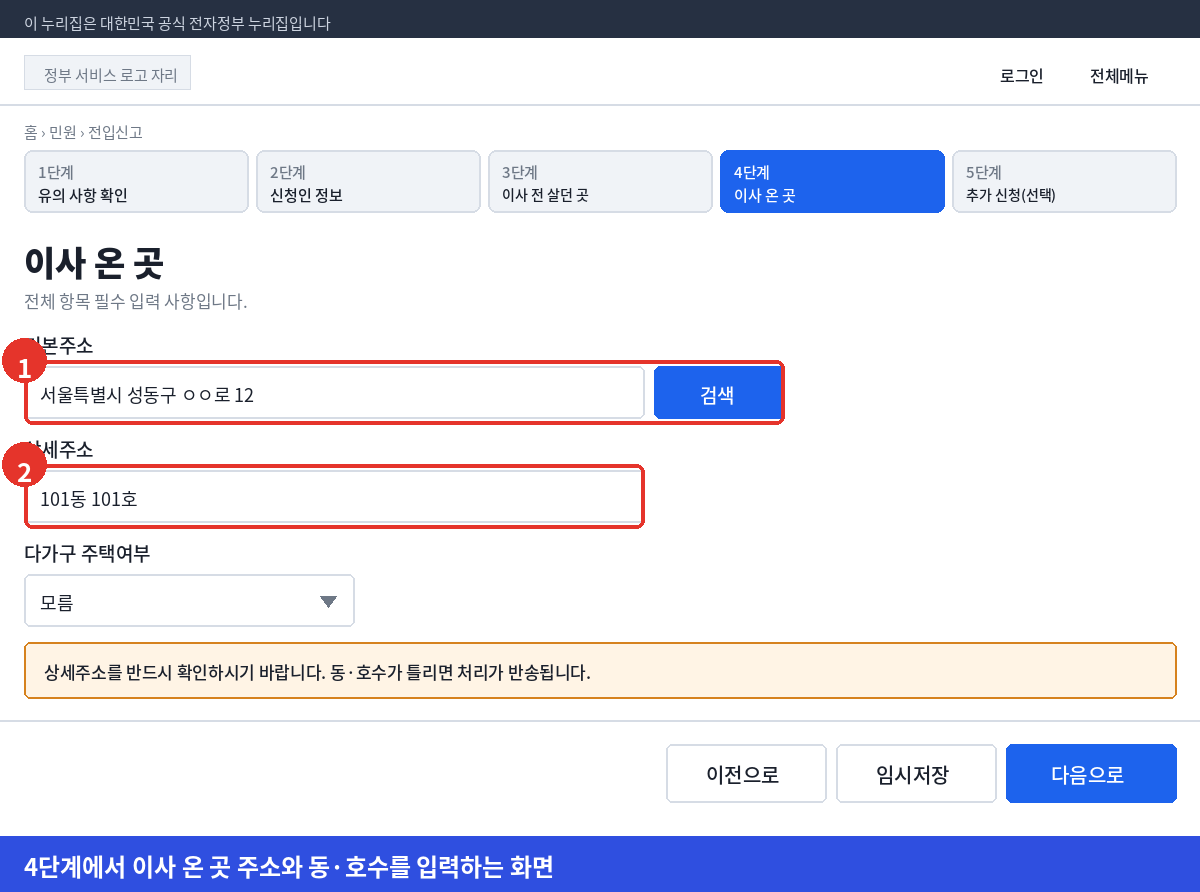Click the 상세주소를 반드시 확인하시기 바랍니다 notice
The width and height of the screenshot is (1200, 892).
(x=600, y=671)
